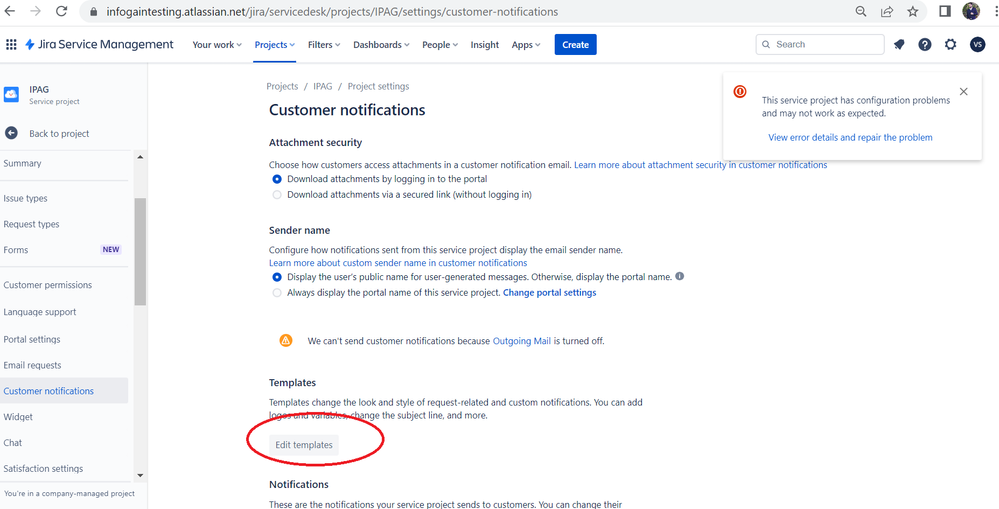Select Customer notifications in the sidebar
The width and height of the screenshot is (999, 509).
64,391
